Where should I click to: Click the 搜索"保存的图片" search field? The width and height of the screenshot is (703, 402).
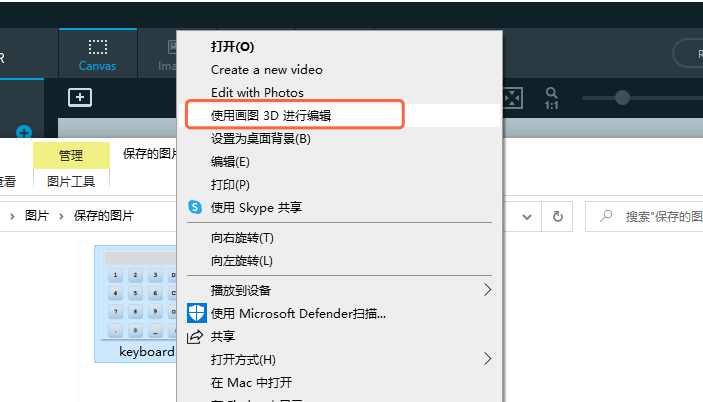(644, 216)
